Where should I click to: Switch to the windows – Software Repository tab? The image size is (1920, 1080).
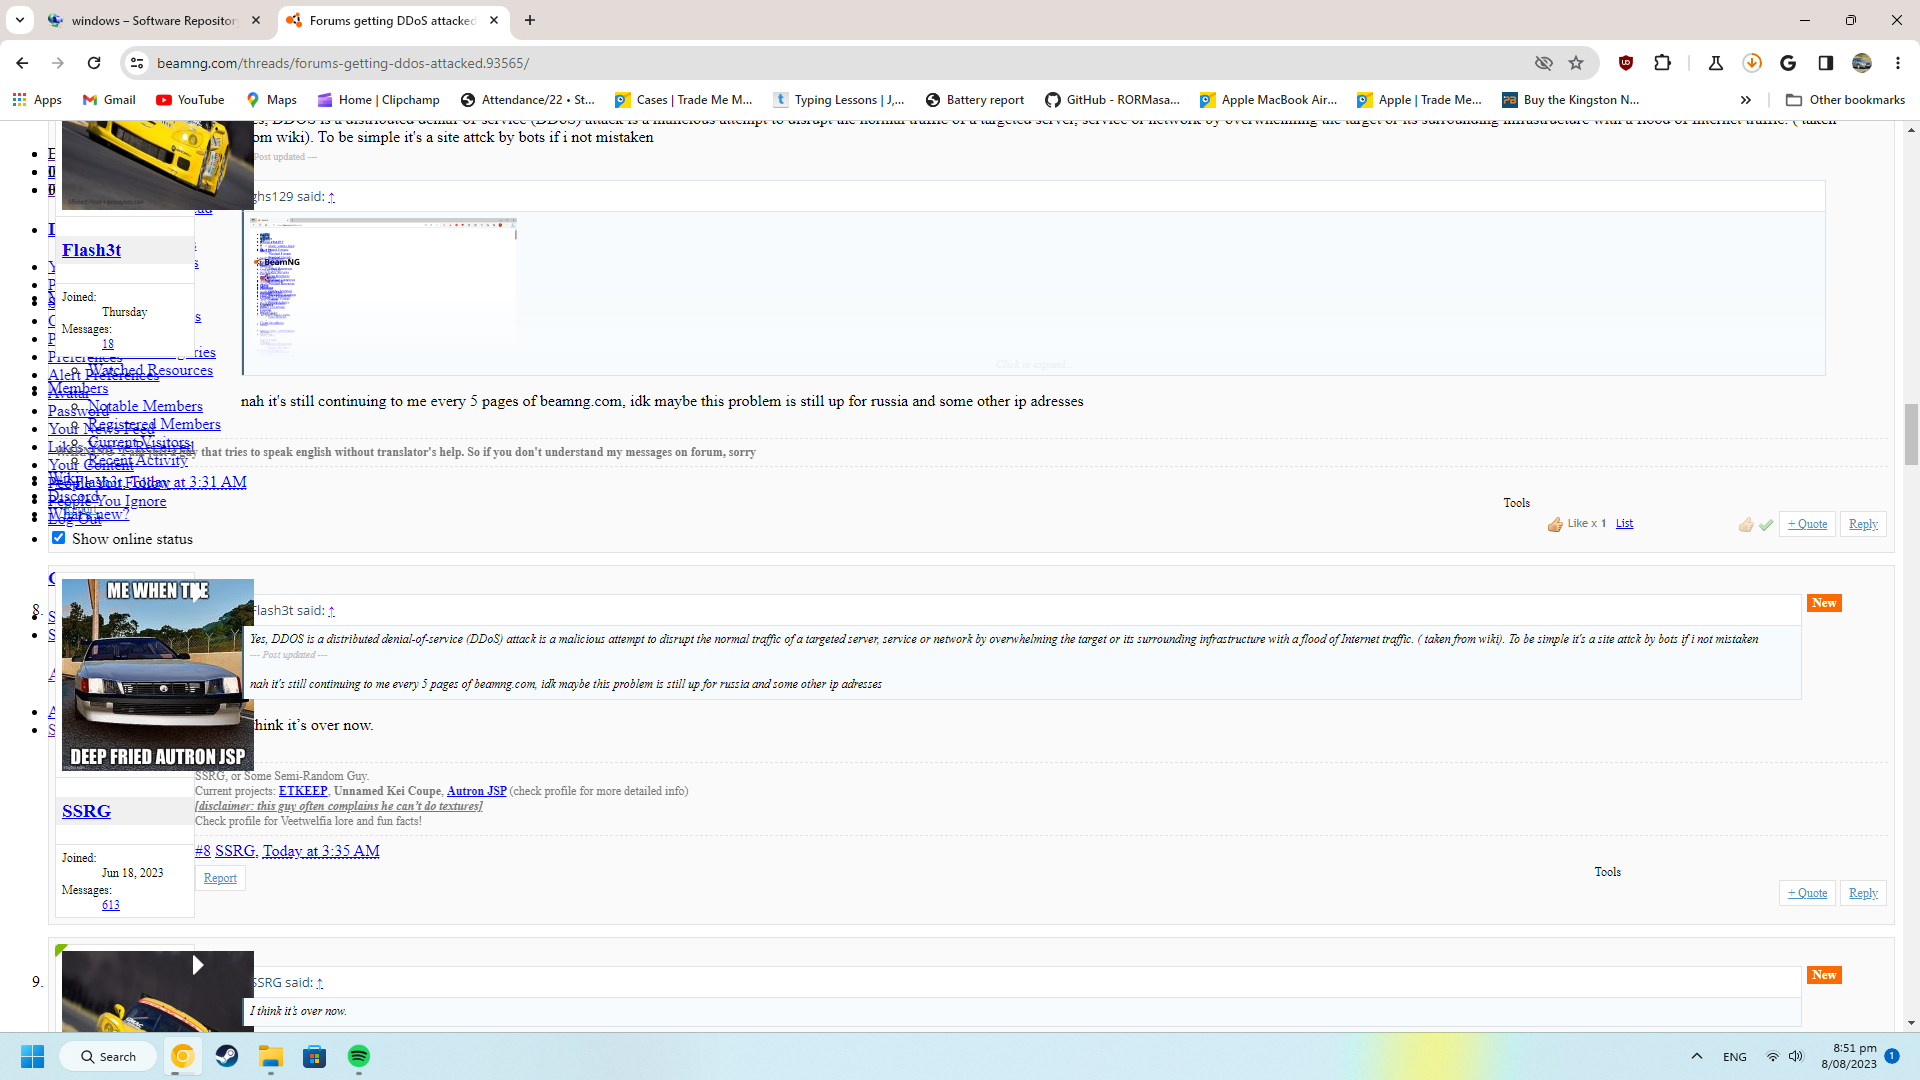pos(153,20)
